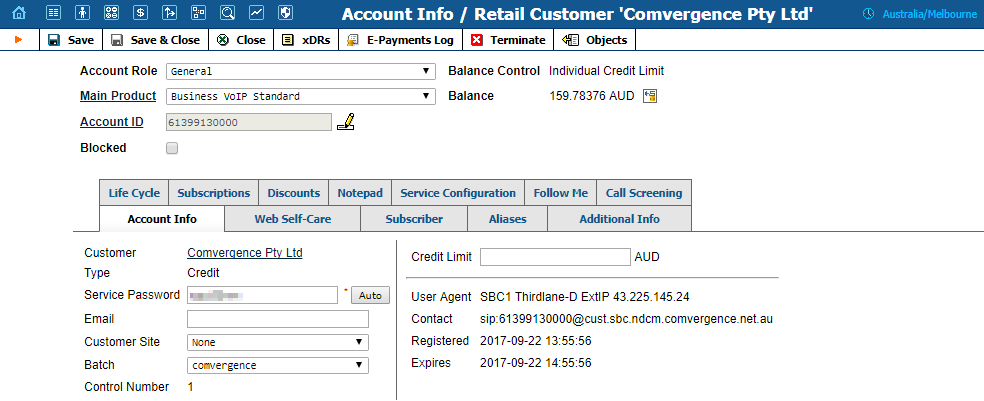Open the chart statistics icon
The height and width of the screenshot is (401, 984).
tap(257, 14)
